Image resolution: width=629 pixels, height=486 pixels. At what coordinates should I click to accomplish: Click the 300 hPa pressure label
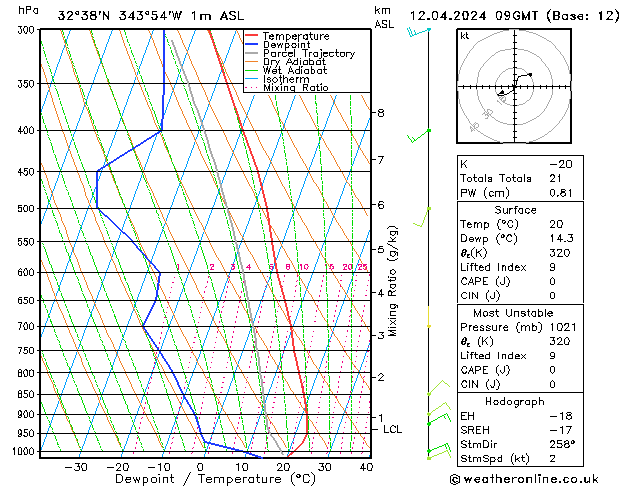(x=28, y=30)
